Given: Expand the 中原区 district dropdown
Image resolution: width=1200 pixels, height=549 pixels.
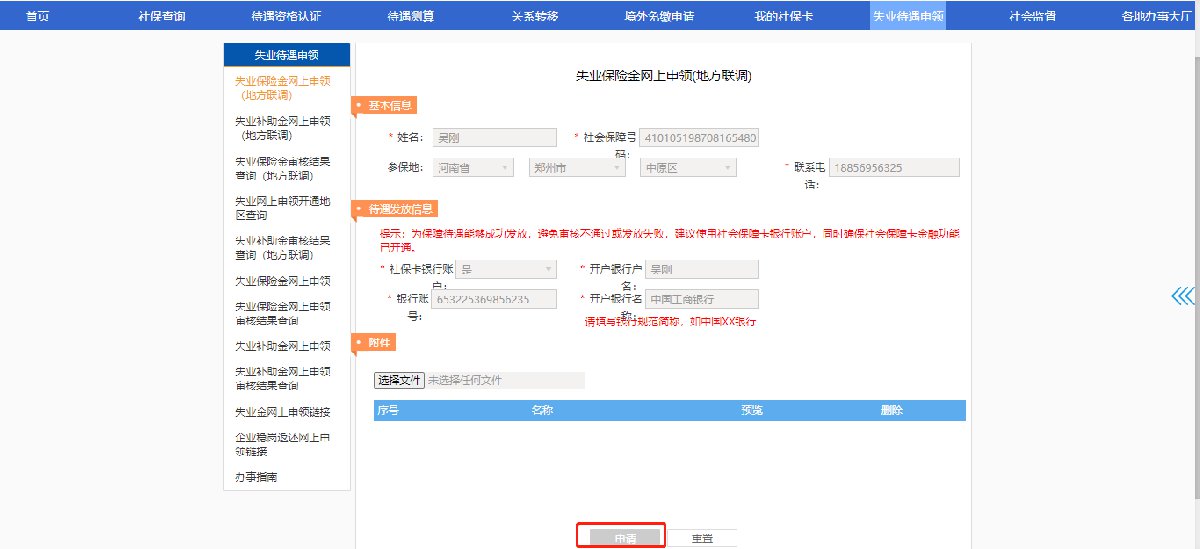Looking at the screenshot, I should coord(688,168).
